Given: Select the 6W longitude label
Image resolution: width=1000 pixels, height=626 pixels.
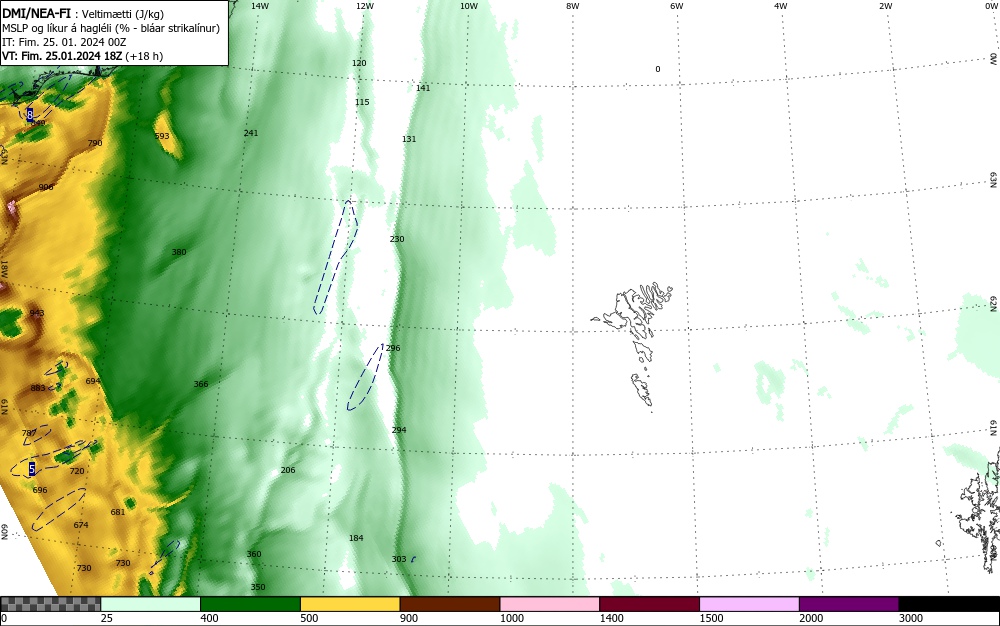Looking at the screenshot, I should (x=677, y=6).
